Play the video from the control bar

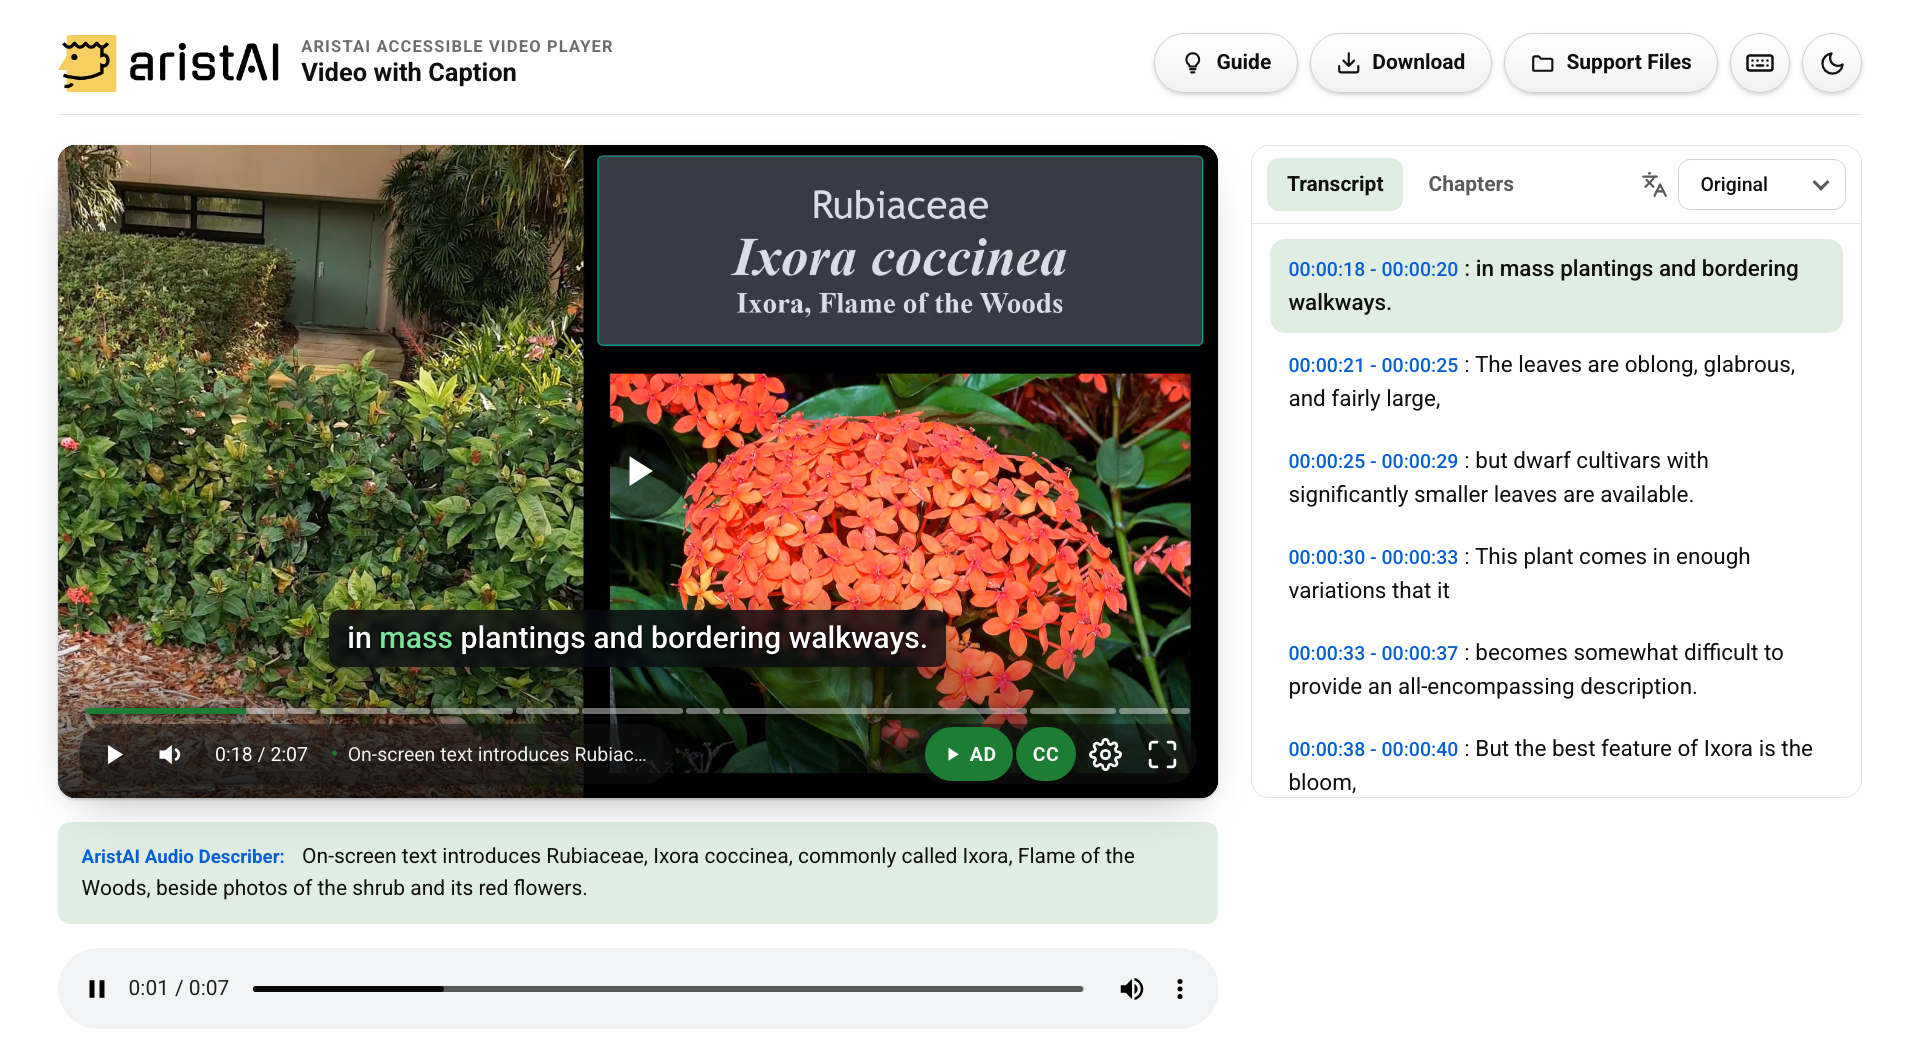[x=115, y=754]
